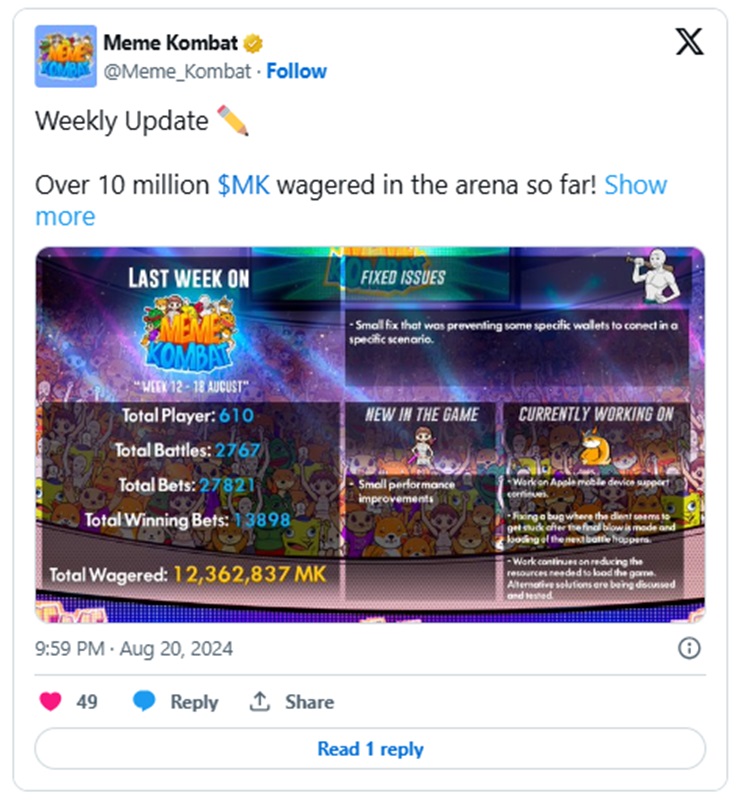
Task: Click the gold verified badge
Action: 253,44
